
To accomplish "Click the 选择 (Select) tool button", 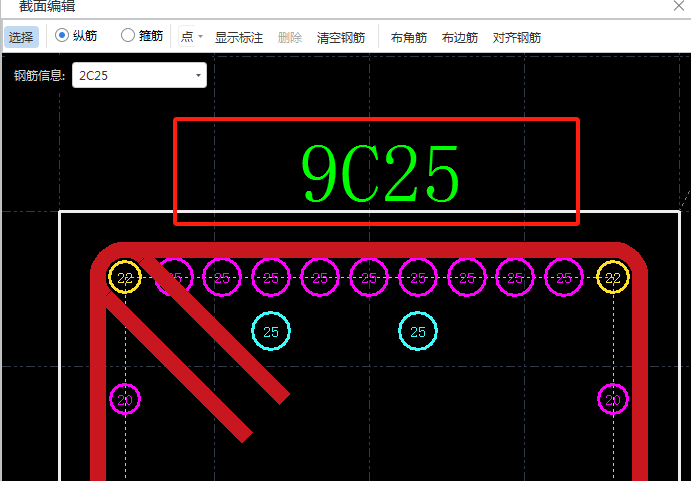I will point(21,37).
